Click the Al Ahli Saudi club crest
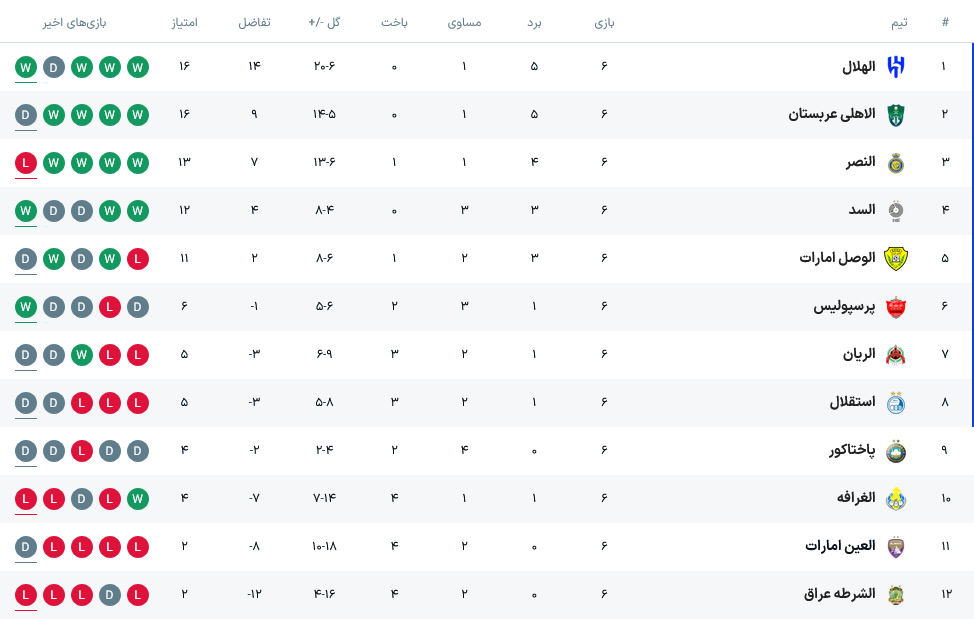 [895, 115]
